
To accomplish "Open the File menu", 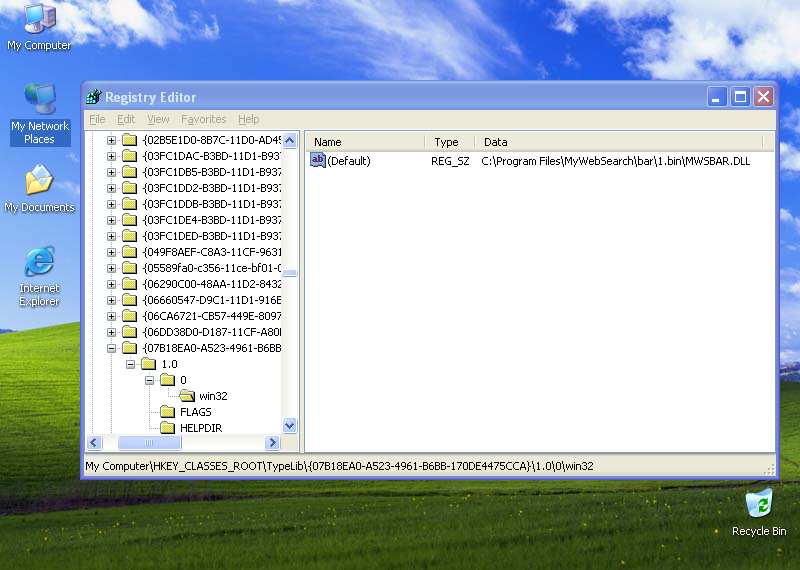I will point(97,119).
